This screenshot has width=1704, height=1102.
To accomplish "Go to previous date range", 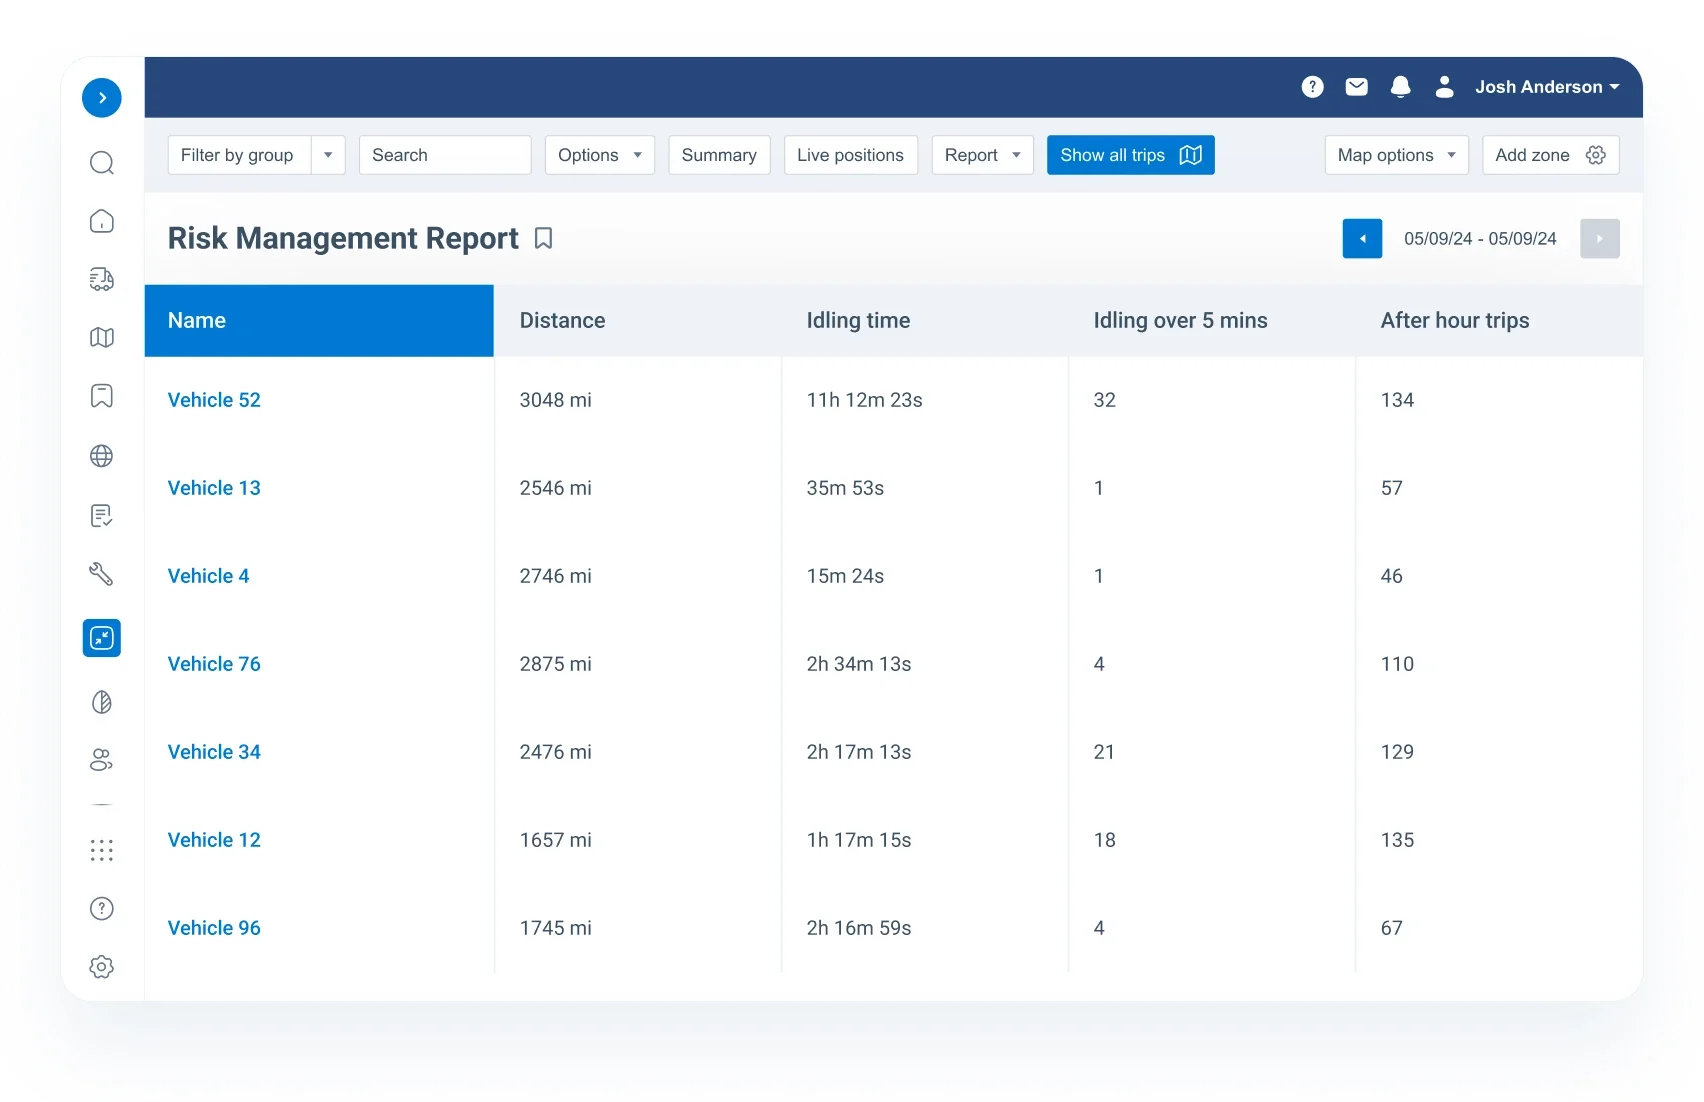I will tap(1361, 239).
